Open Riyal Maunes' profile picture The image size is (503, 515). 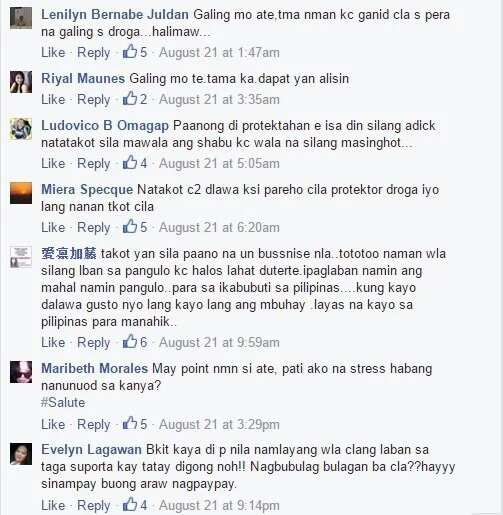coord(21,82)
